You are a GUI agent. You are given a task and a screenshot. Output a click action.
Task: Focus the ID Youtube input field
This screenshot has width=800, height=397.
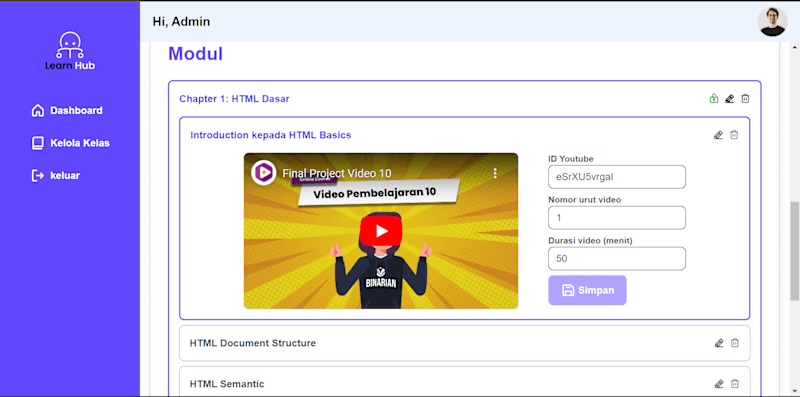coord(617,177)
